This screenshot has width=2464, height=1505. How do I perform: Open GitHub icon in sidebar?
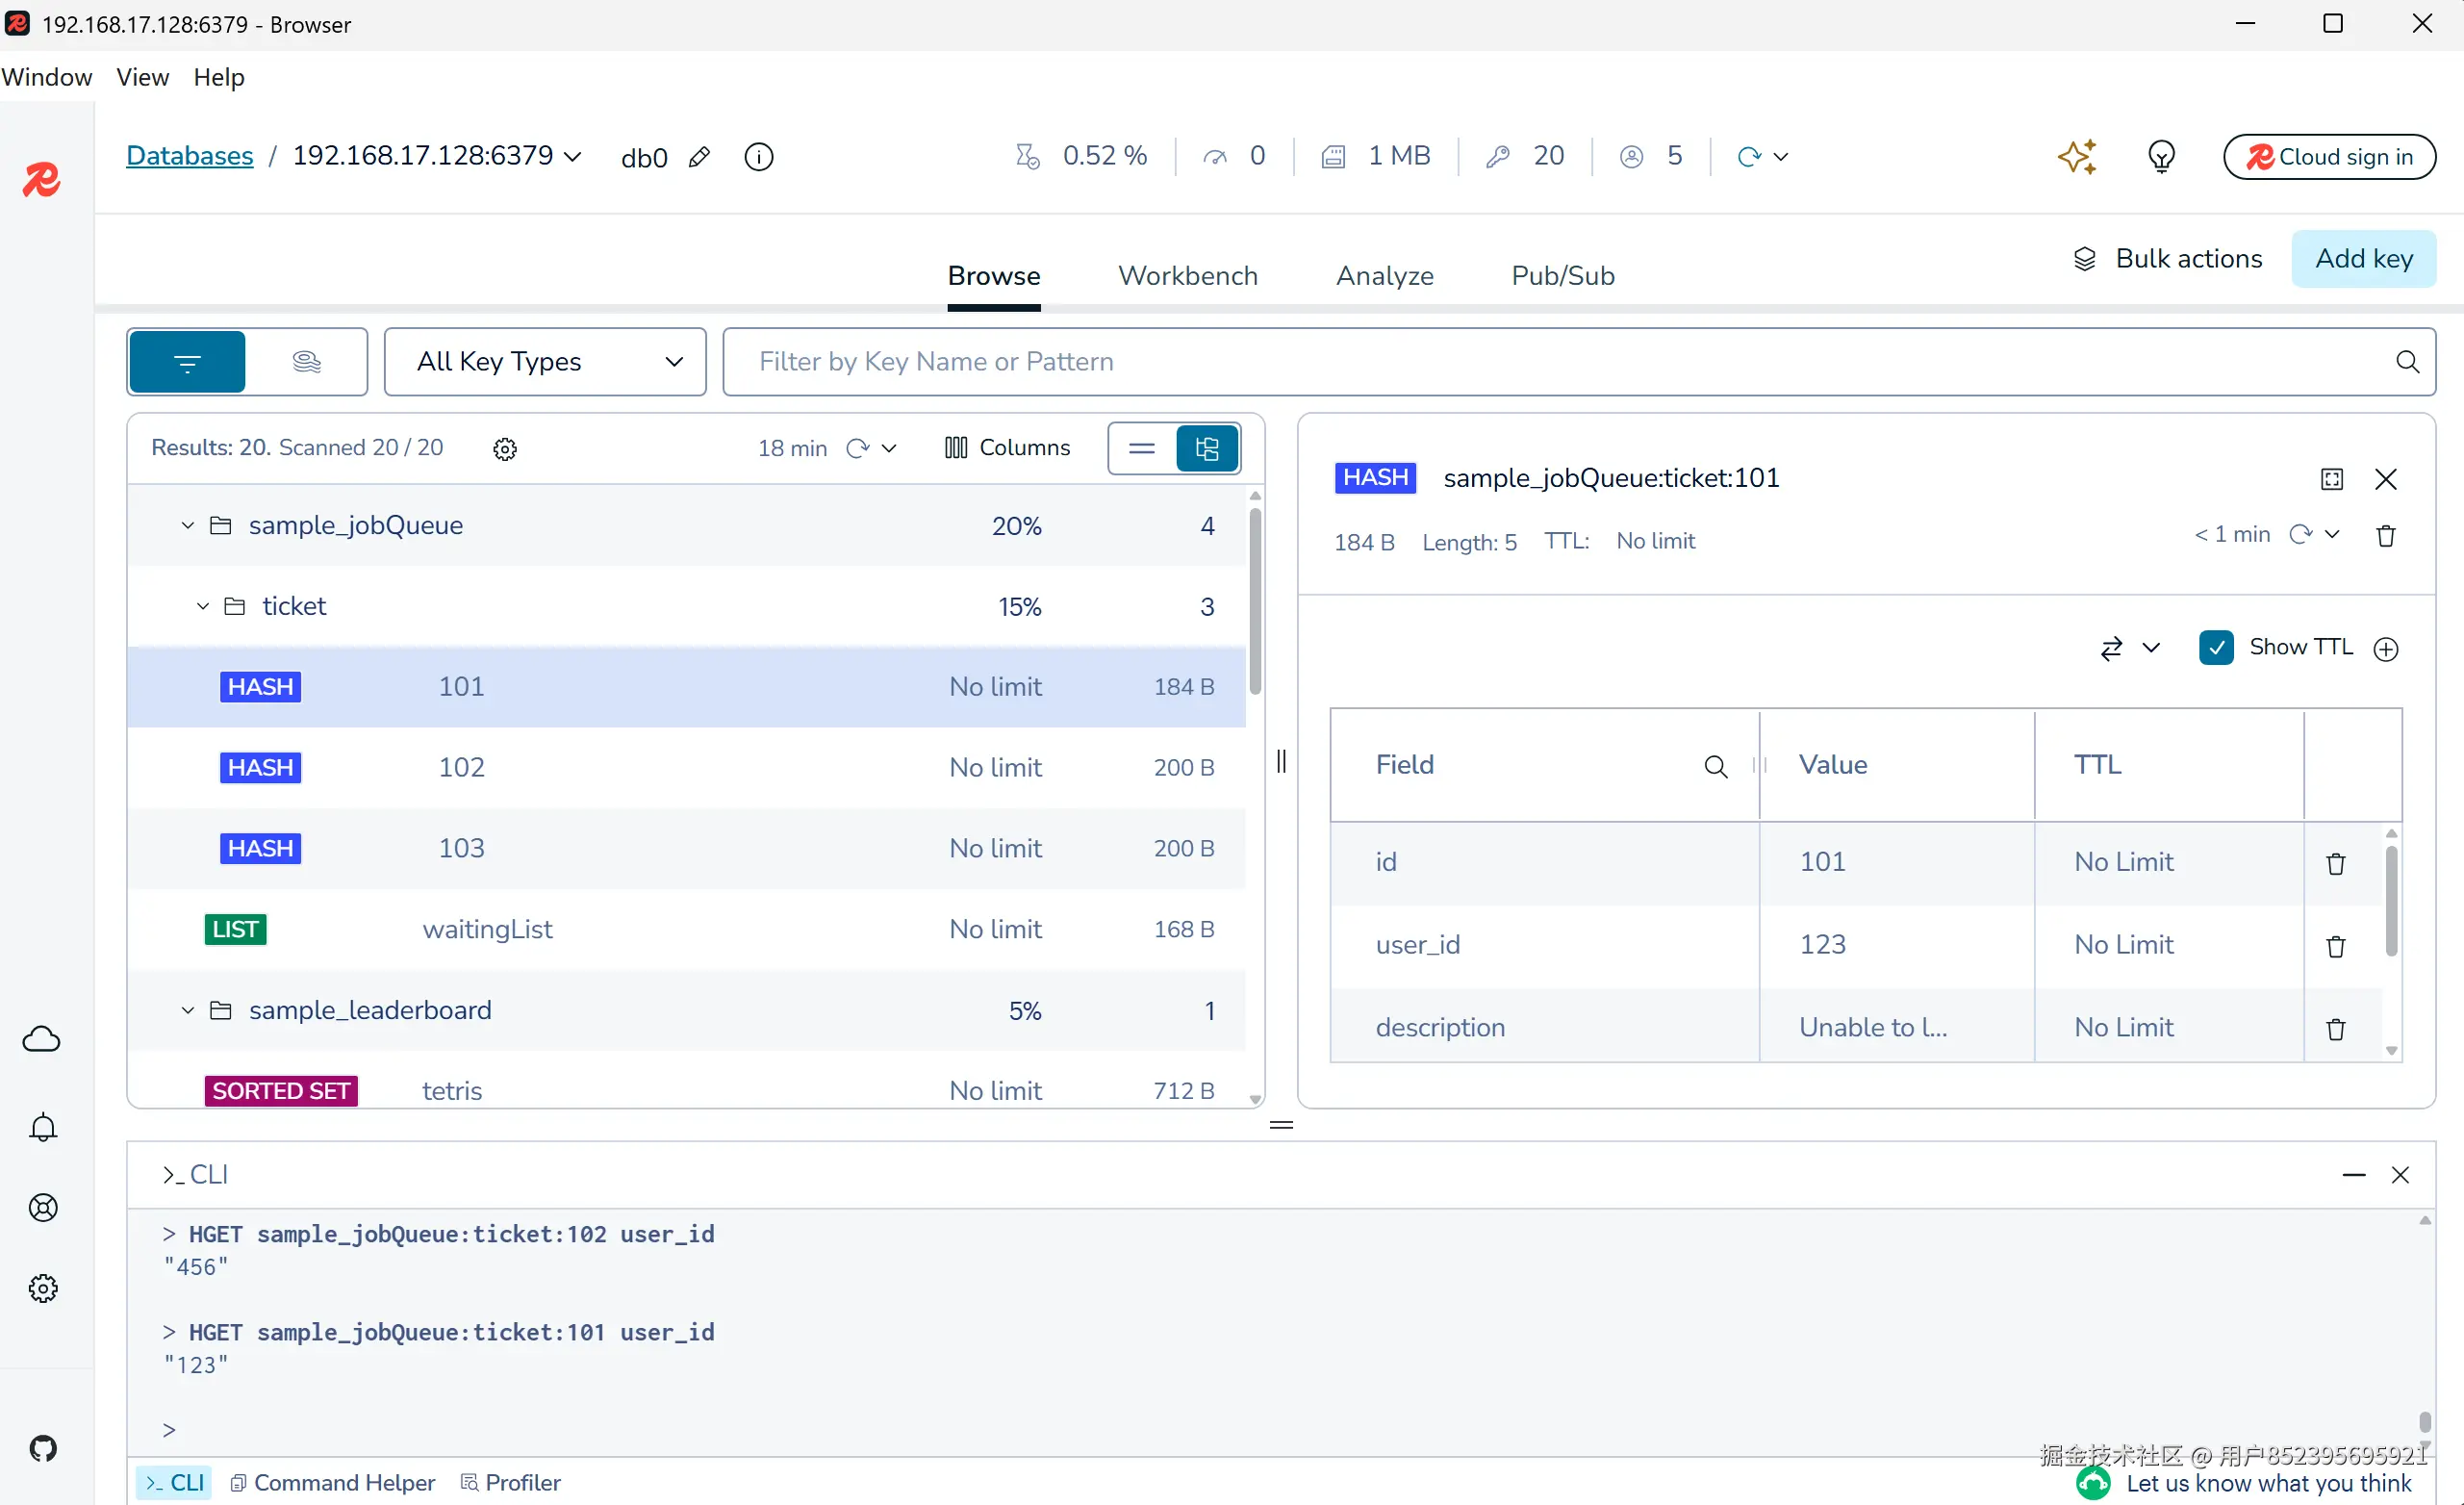pos(42,1448)
